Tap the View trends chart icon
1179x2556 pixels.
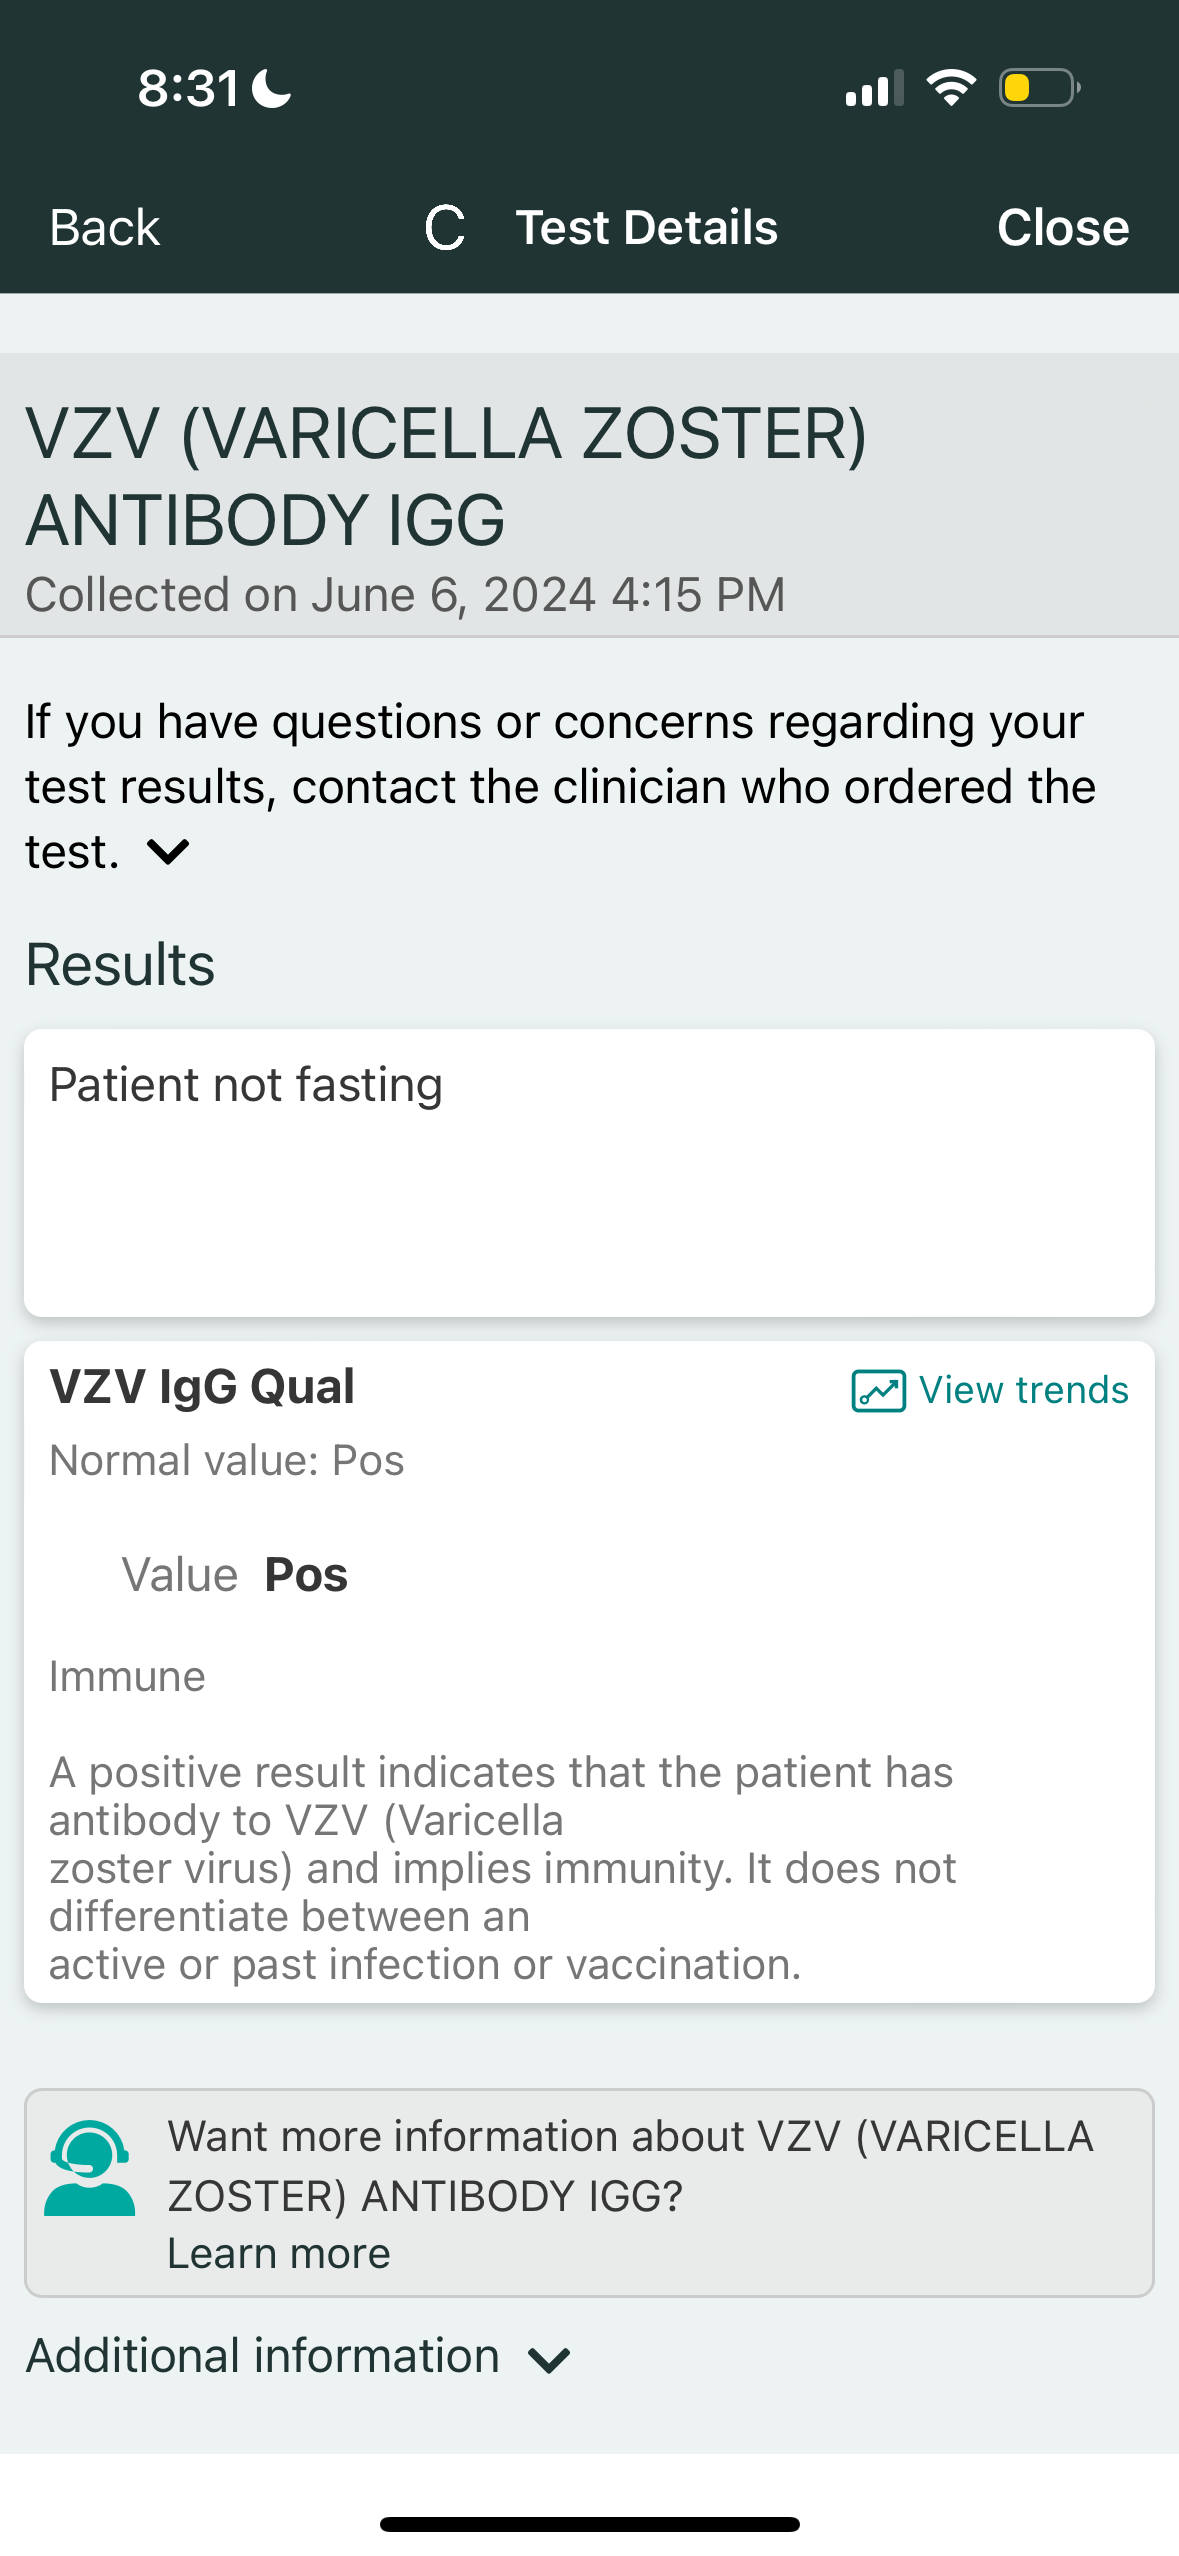point(878,1390)
